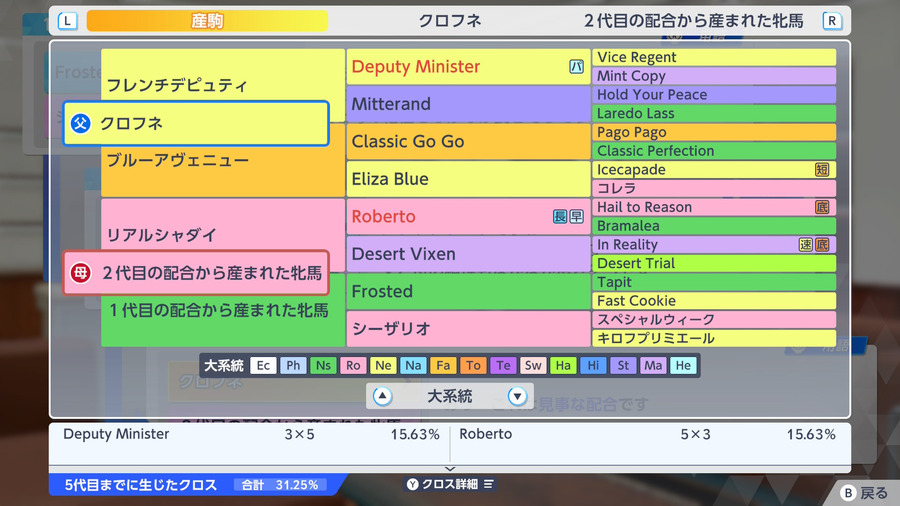Click the Desert Vixen cell
900x506 pixels.
(x=468, y=254)
